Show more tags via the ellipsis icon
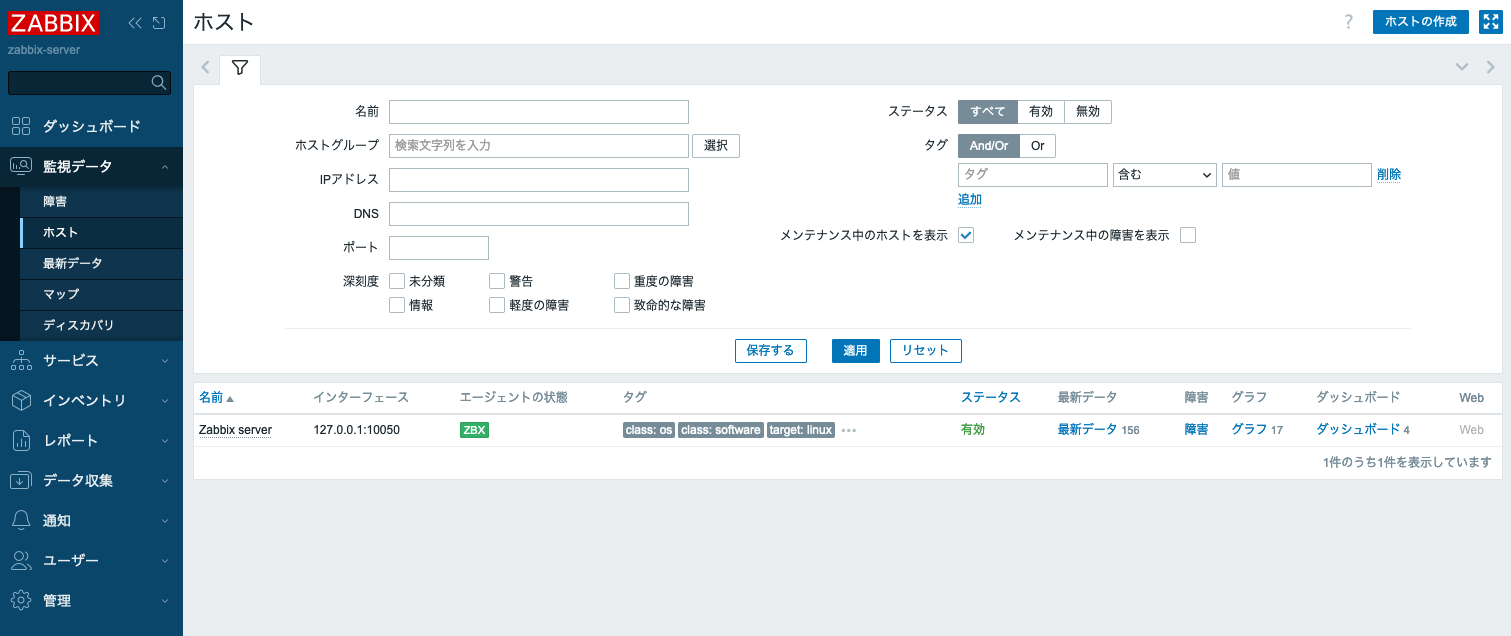Image resolution: width=1511 pixels, height=636 pixels. coord(849,430)
